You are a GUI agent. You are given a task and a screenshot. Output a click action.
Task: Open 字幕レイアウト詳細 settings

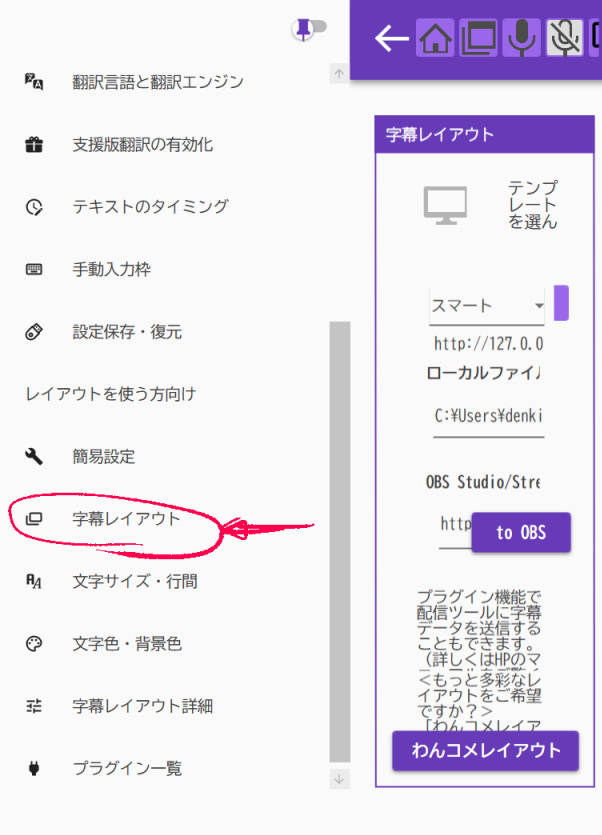click(x=142, y=706)
